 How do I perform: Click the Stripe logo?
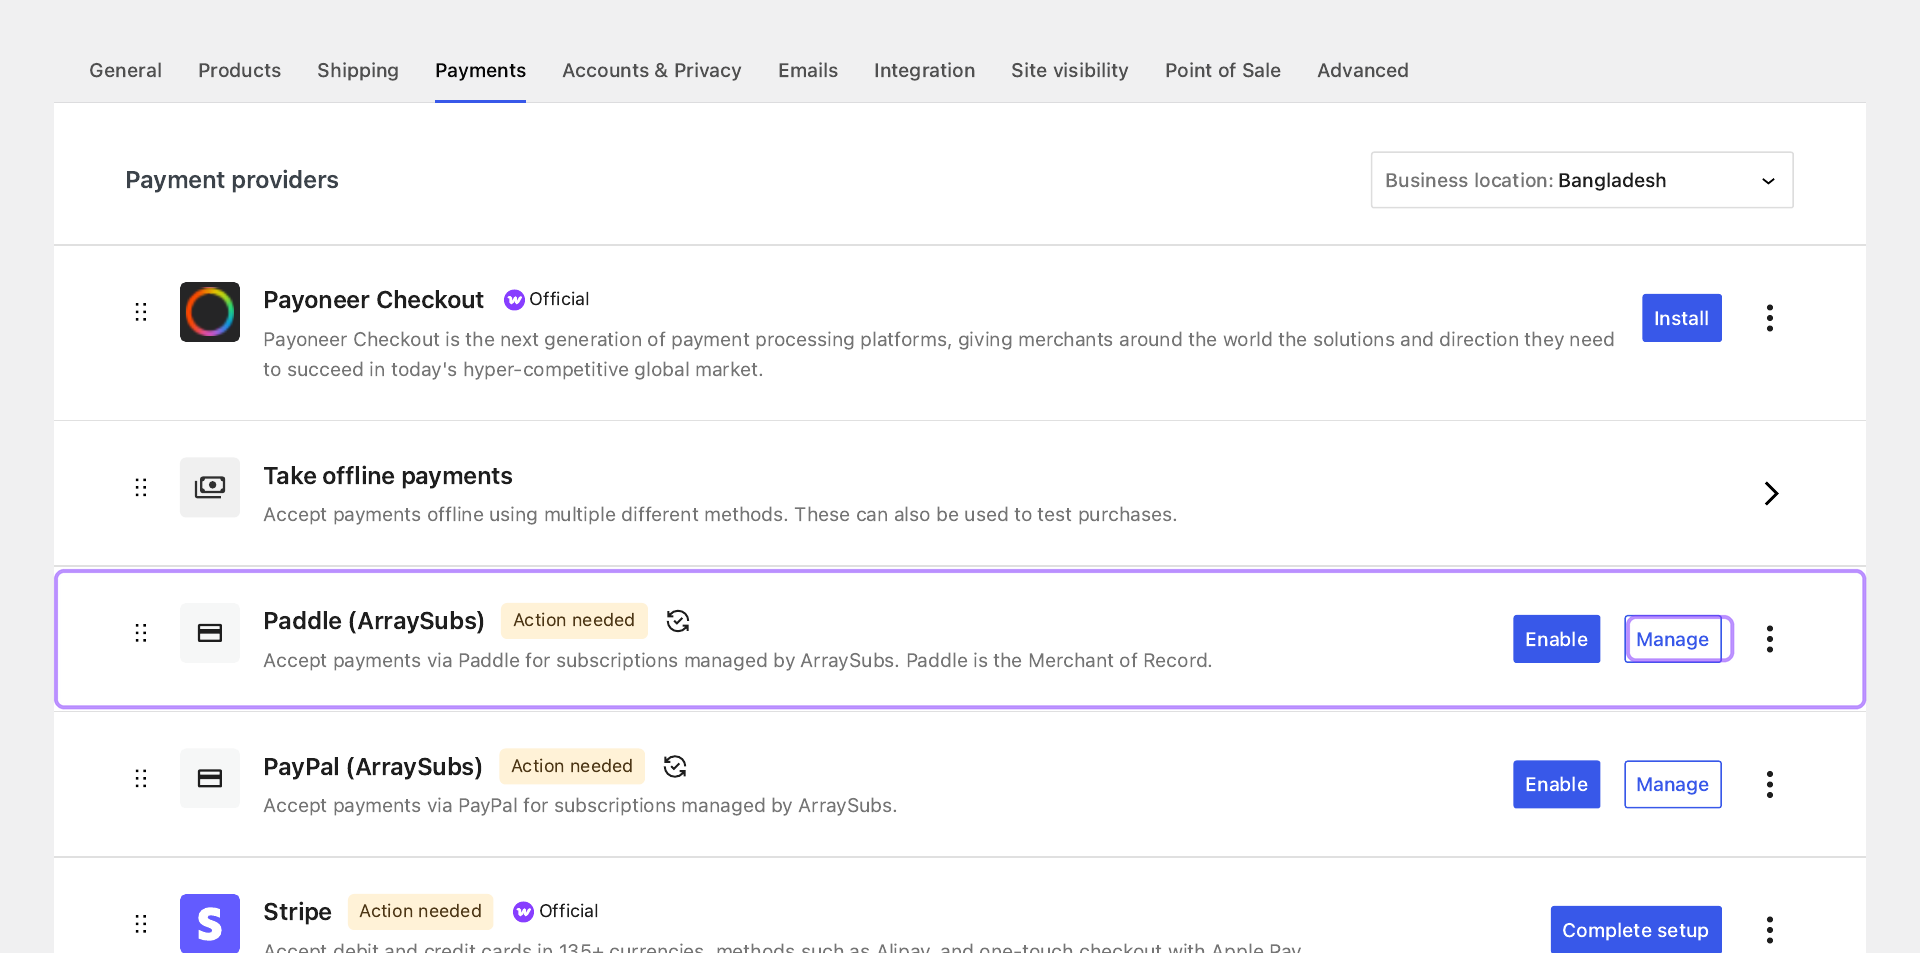tap(210, 923)
